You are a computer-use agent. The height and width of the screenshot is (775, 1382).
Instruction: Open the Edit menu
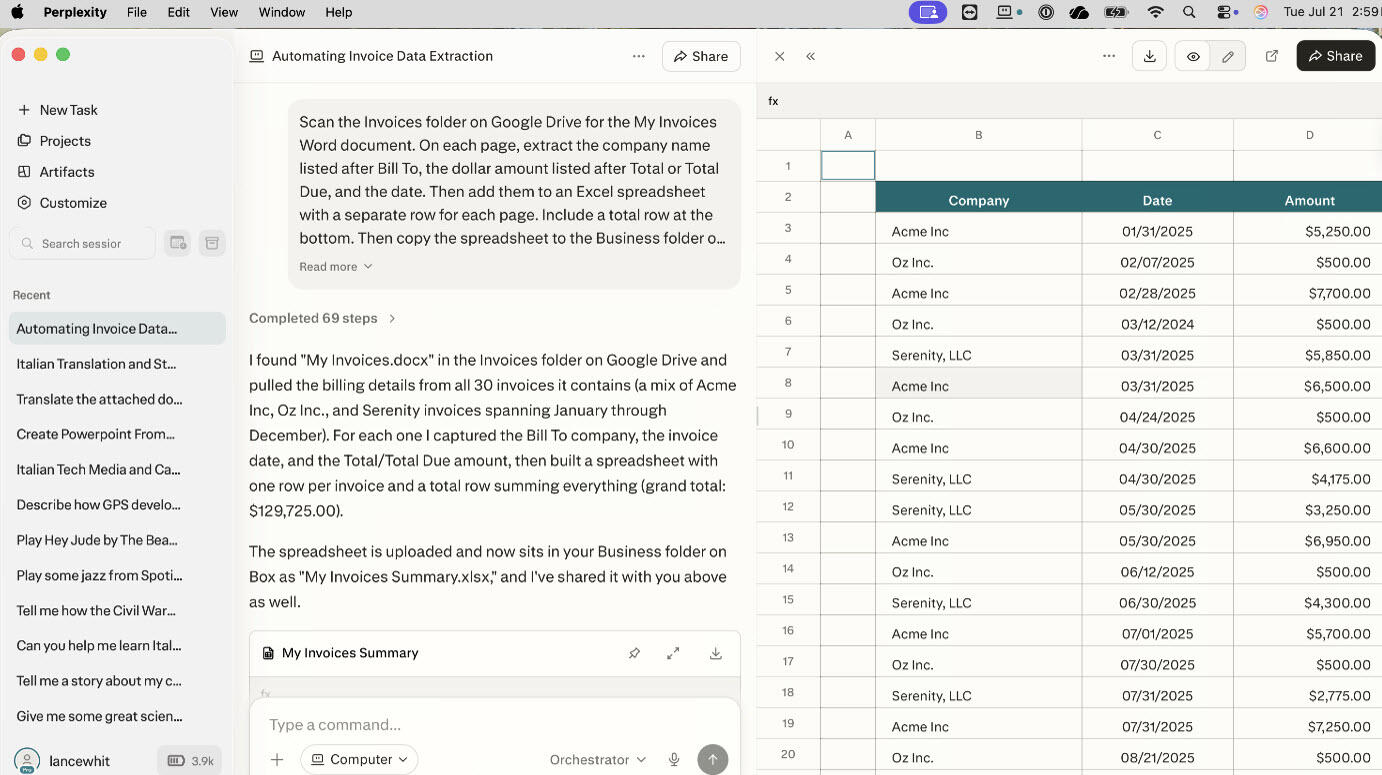pyautogui.click(x=179, y=12)
